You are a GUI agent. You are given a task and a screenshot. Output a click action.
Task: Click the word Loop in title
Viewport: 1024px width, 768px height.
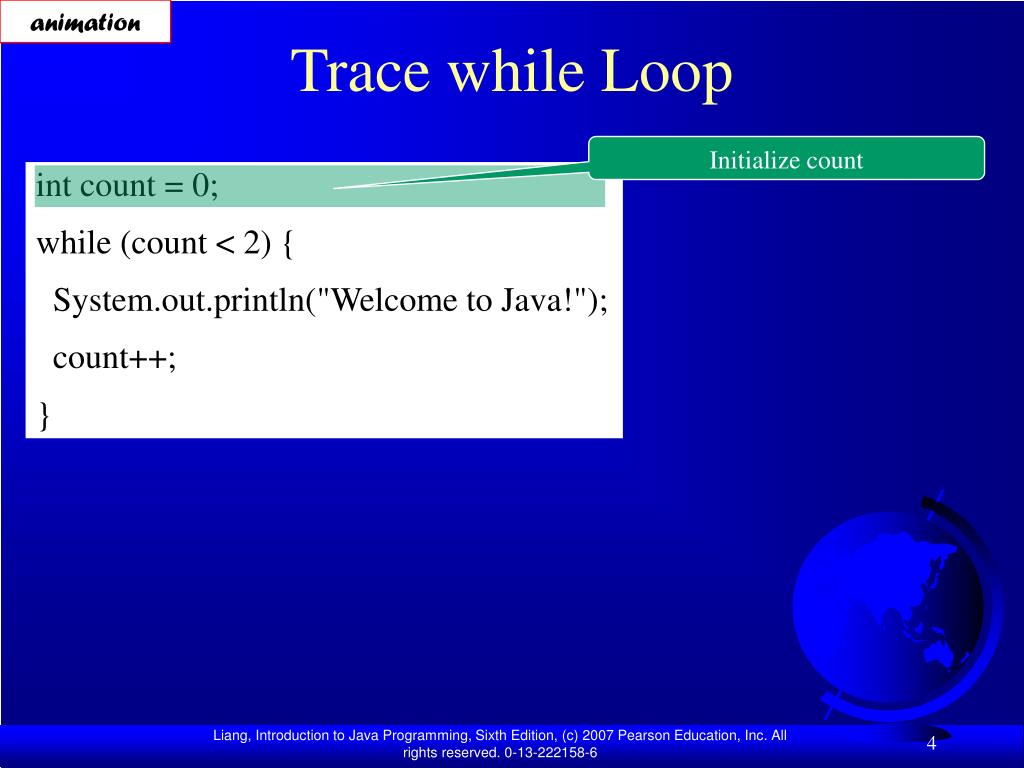pos(666,73)
